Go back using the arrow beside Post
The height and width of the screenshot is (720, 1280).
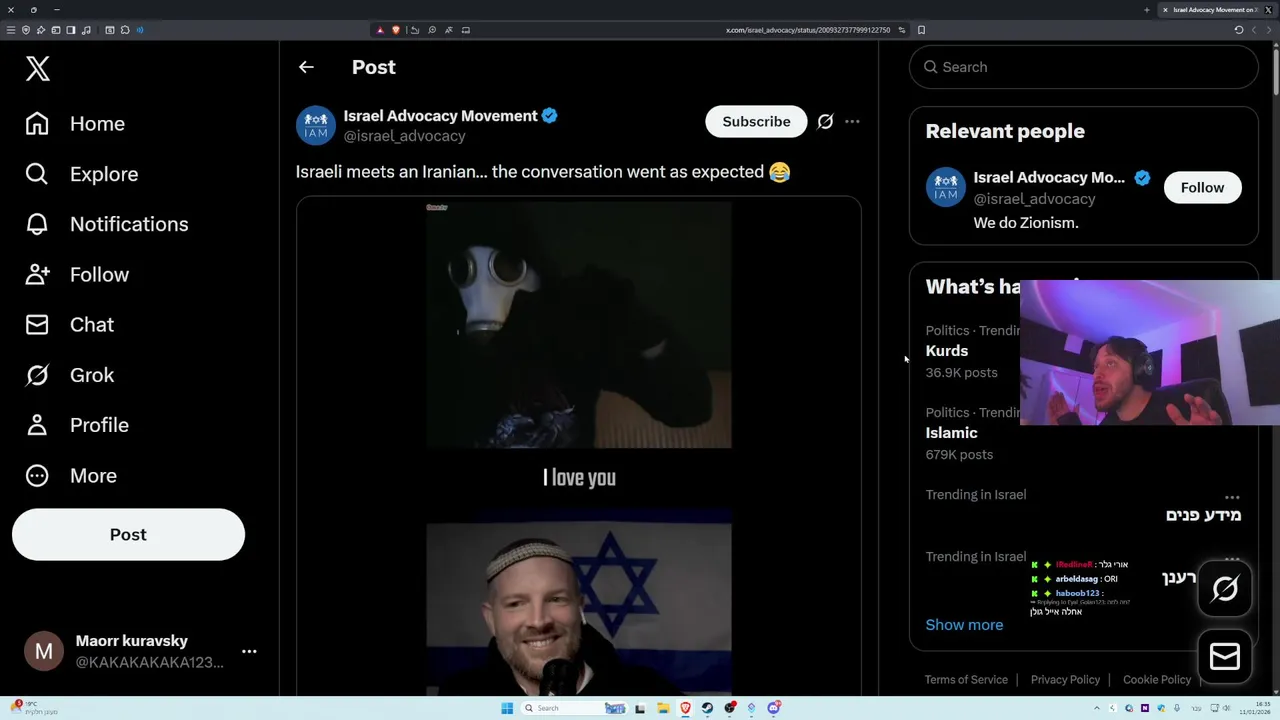[x=306, y=67]
